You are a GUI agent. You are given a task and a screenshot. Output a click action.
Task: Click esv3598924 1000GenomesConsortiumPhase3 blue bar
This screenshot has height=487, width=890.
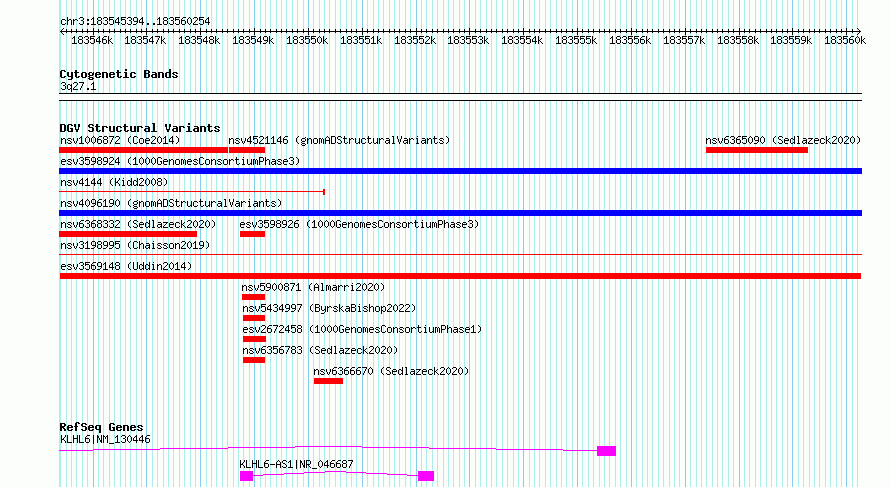460,171
